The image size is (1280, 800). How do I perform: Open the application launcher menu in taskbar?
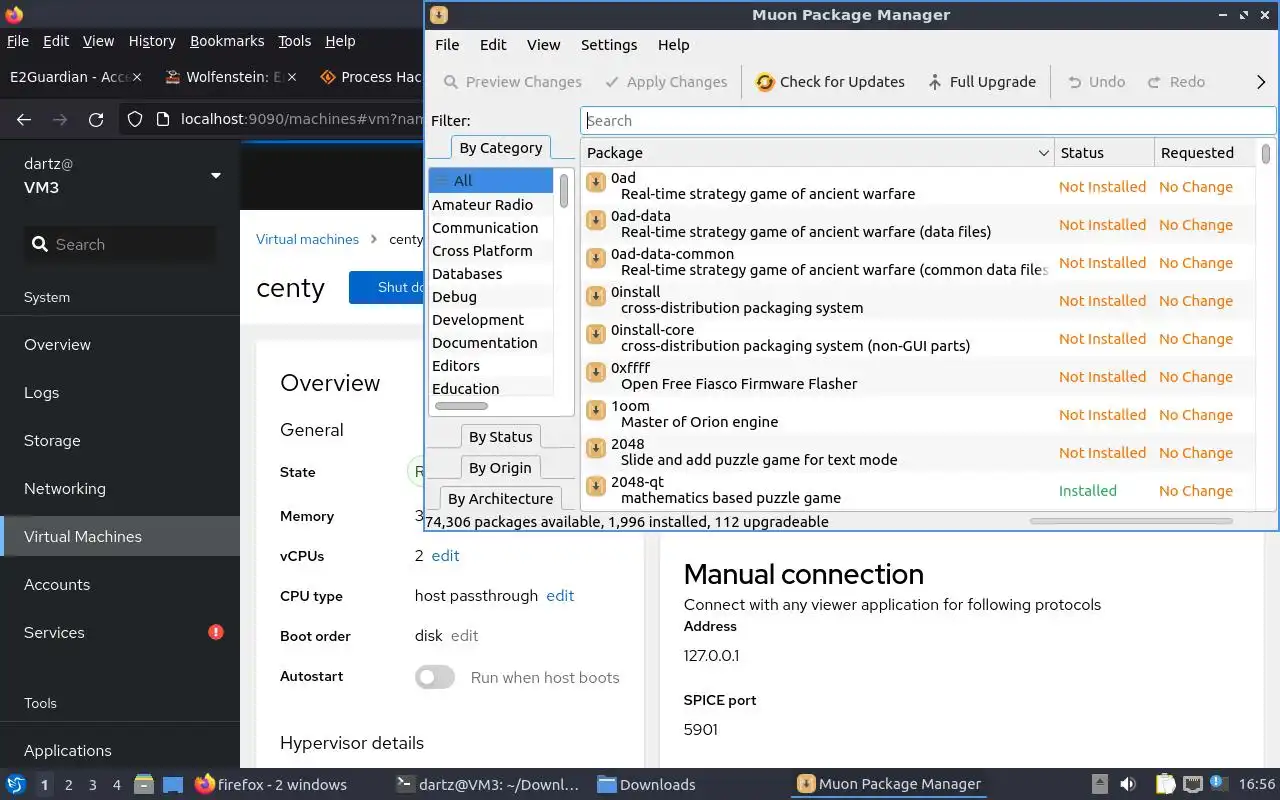click(x=16, y=785)
